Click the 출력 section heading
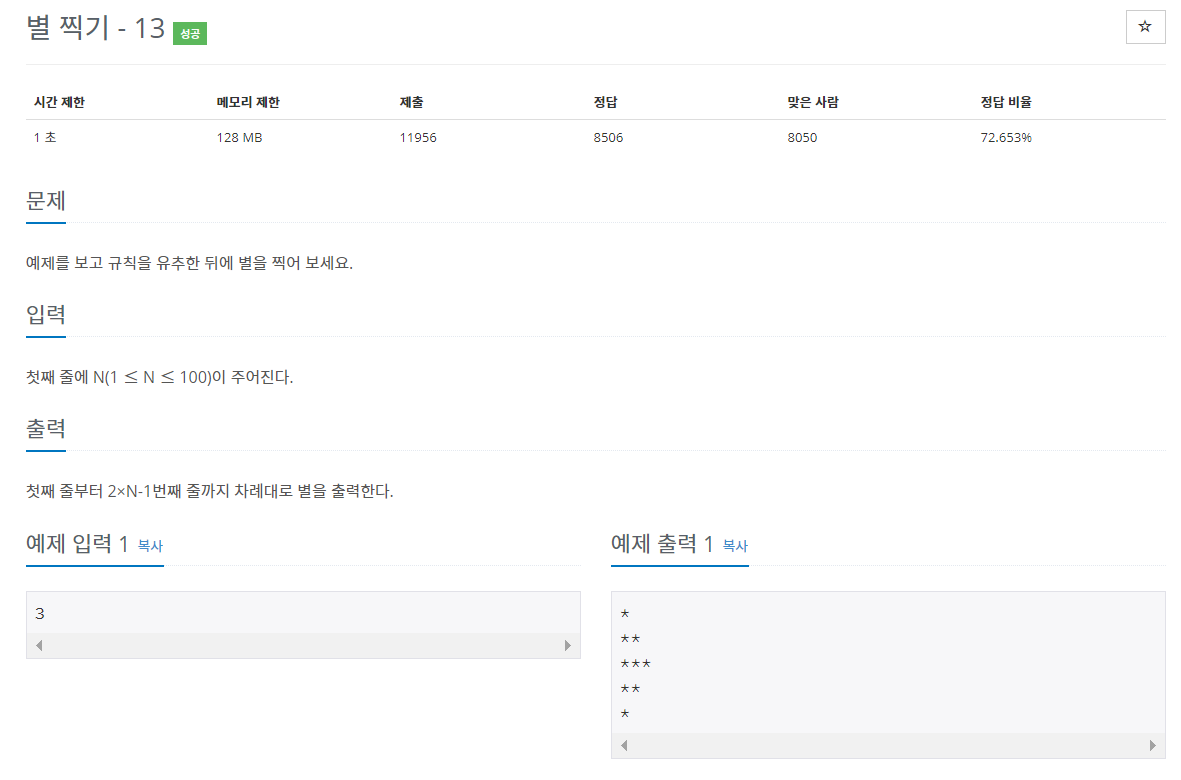The width and height of the screenshot is (1181, 780). coord(46,429)
